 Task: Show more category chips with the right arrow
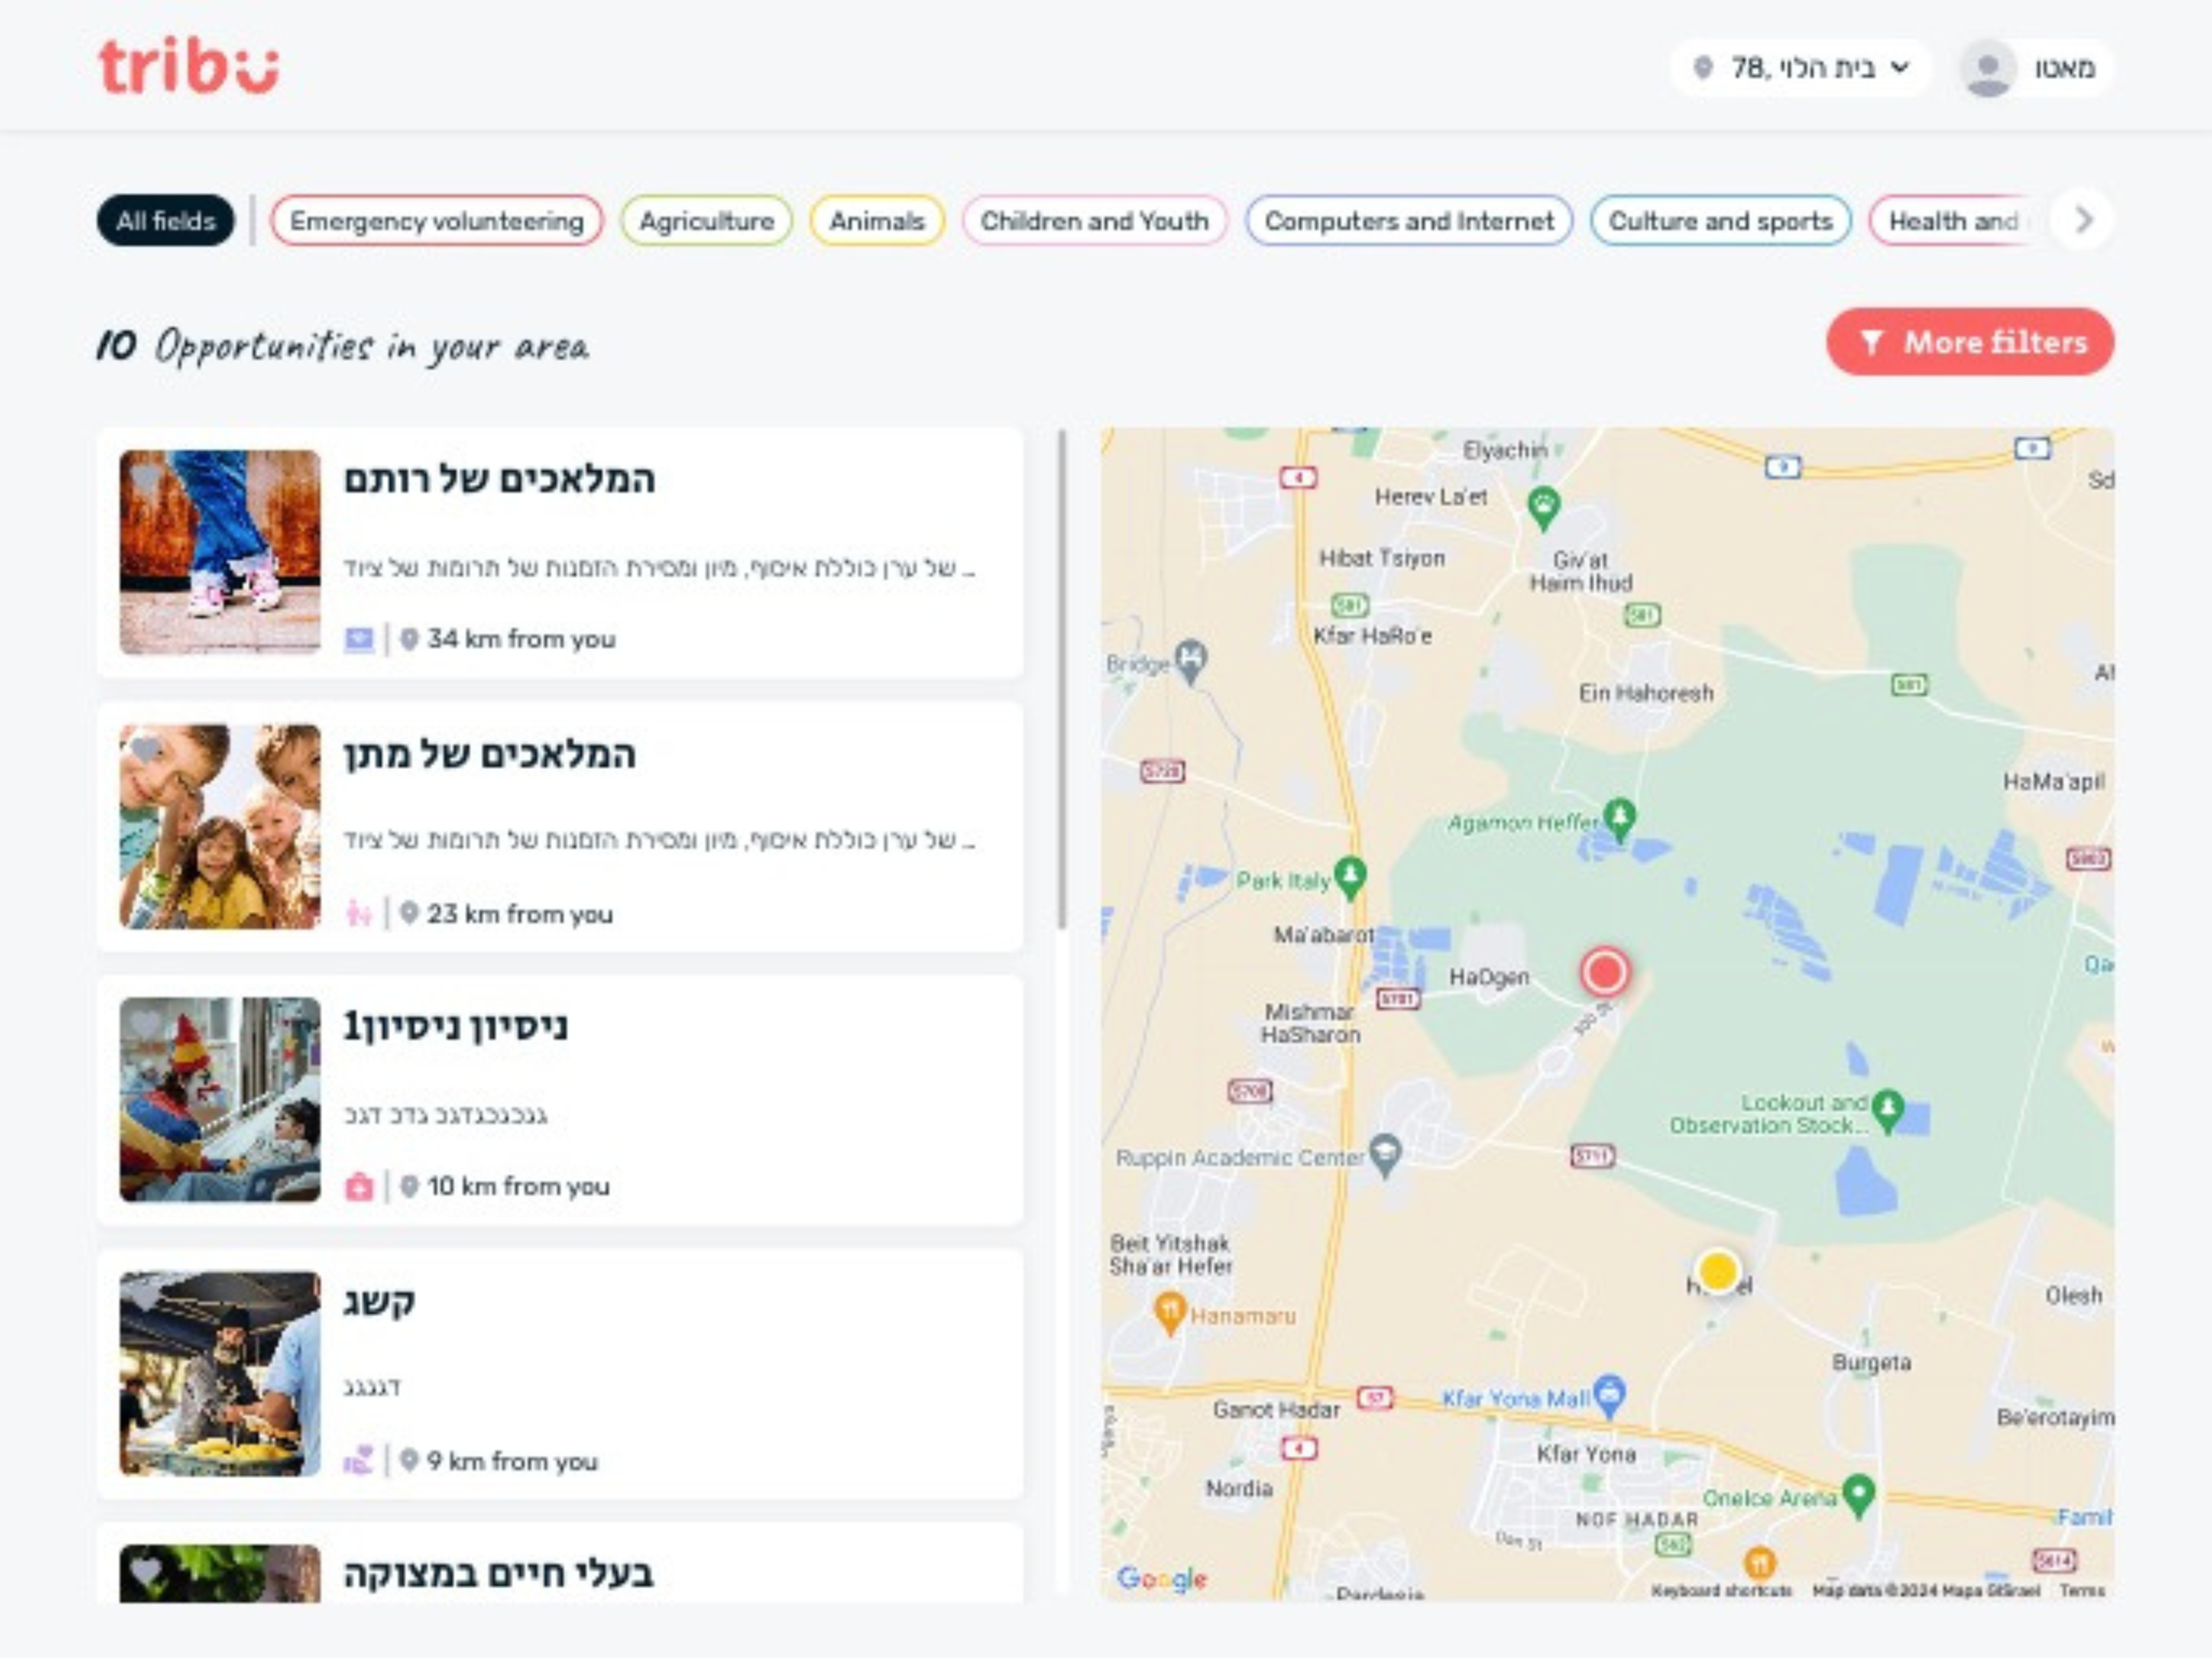[2083, 220]
